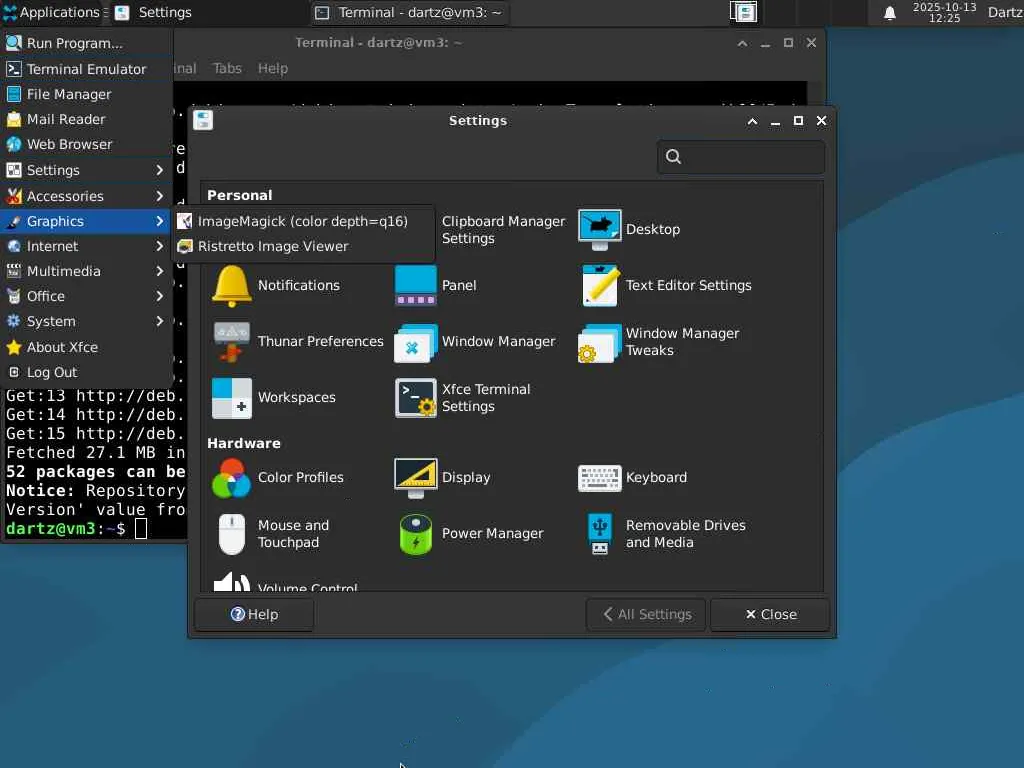Click the Close button in Settings
The height and width of the screenshot is (768, 1024).
coord(771,615)
